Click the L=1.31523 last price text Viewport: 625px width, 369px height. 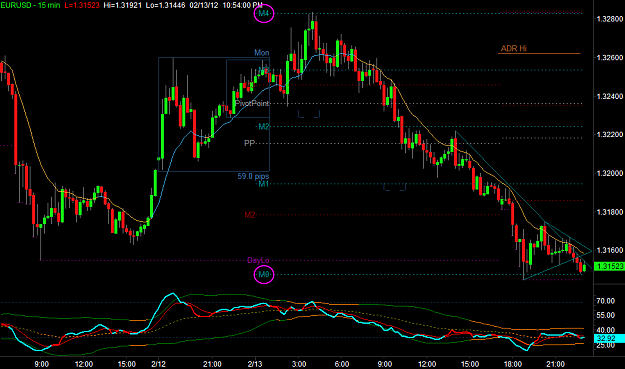tap(82, 6)
